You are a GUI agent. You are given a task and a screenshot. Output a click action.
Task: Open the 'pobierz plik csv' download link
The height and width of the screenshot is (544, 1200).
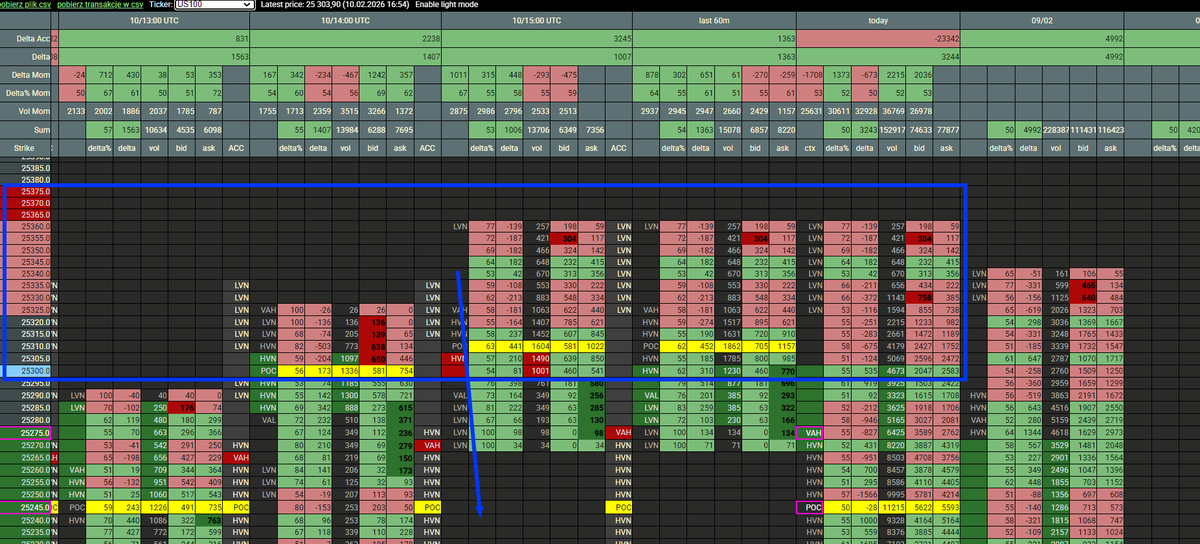click(x=25, y=5)
